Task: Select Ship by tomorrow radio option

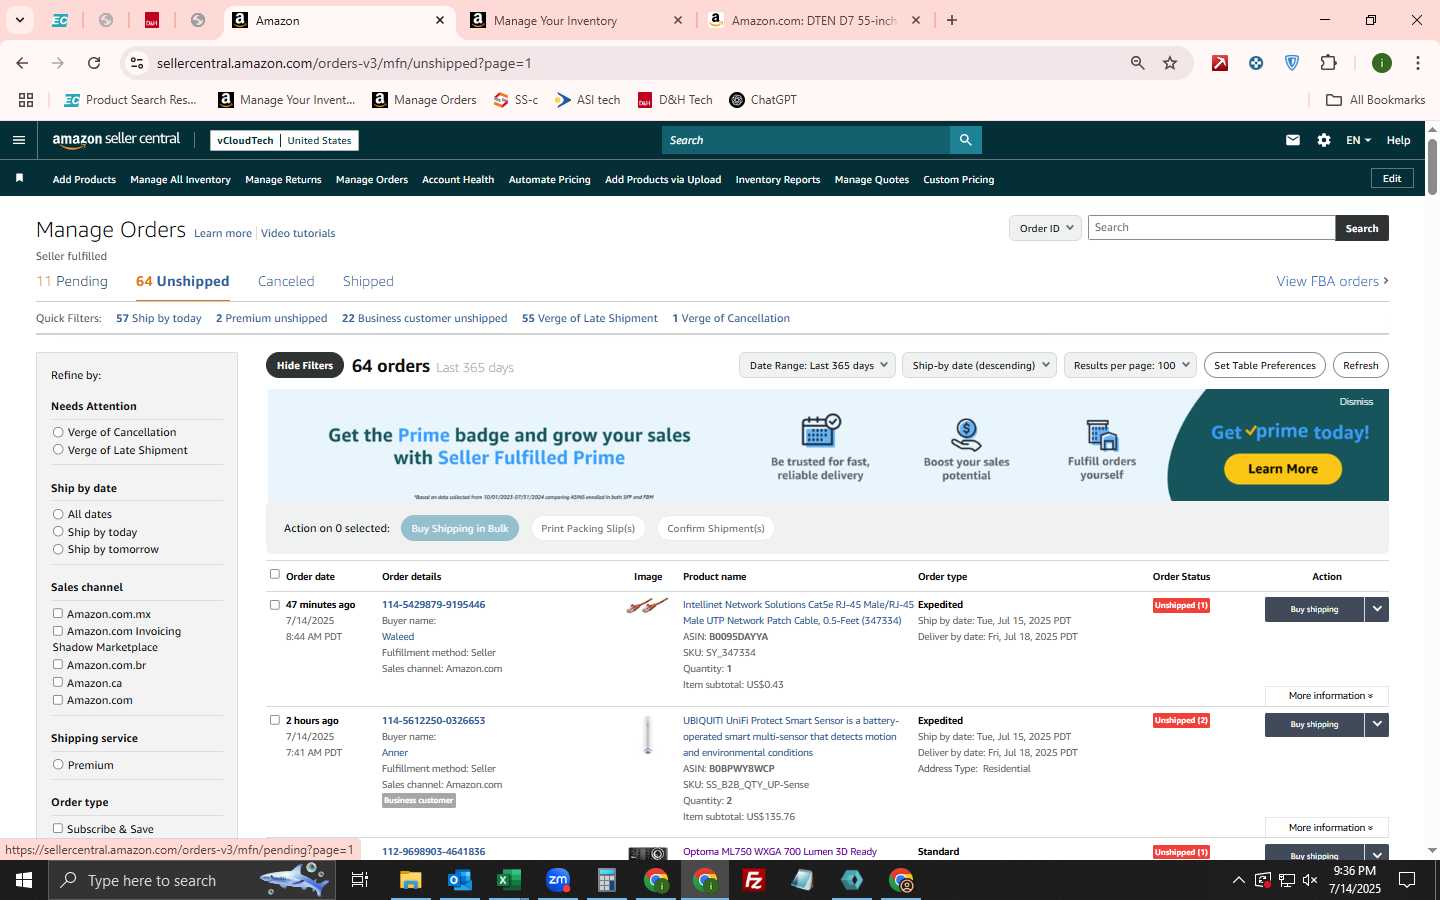Action: pos(58,549)
